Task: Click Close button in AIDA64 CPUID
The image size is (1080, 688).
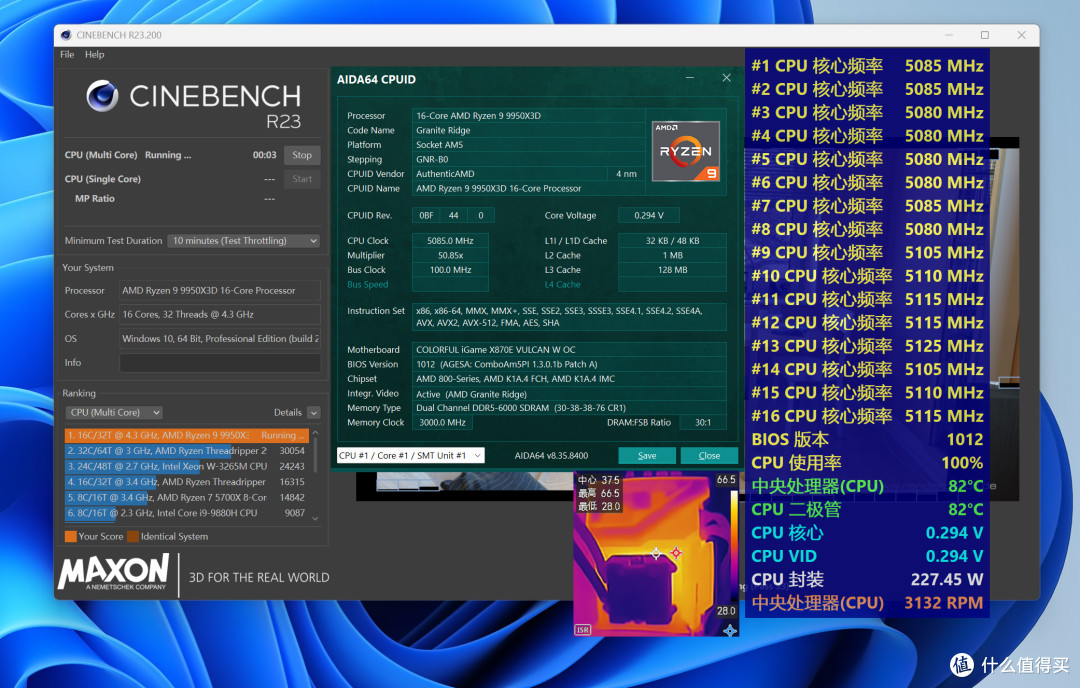Action: [x=709, y=455]
